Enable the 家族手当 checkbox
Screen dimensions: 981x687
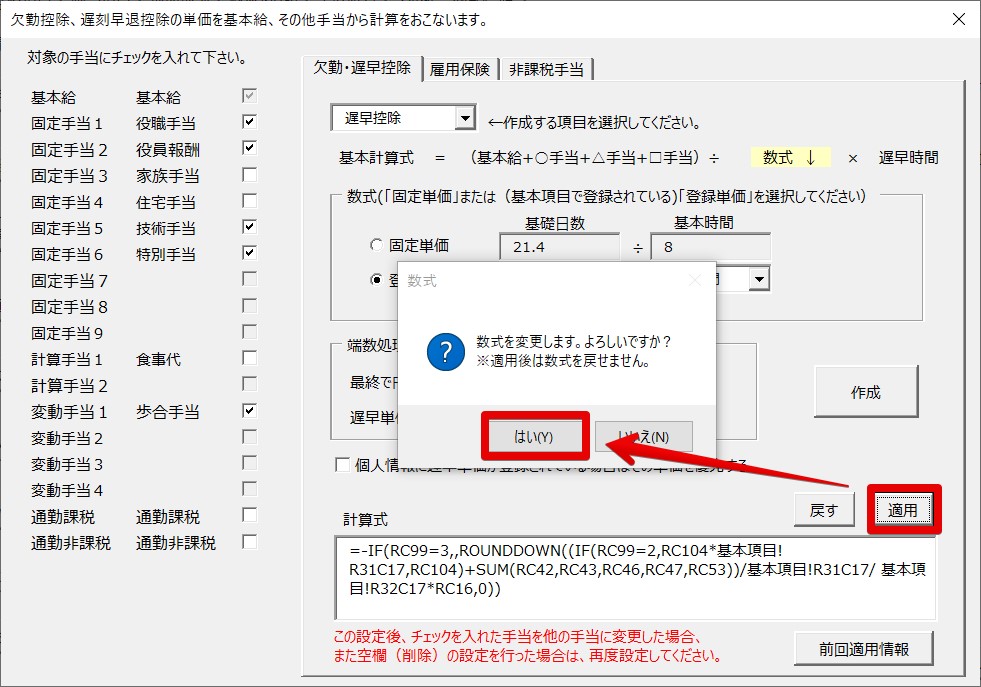pos(250,175)
